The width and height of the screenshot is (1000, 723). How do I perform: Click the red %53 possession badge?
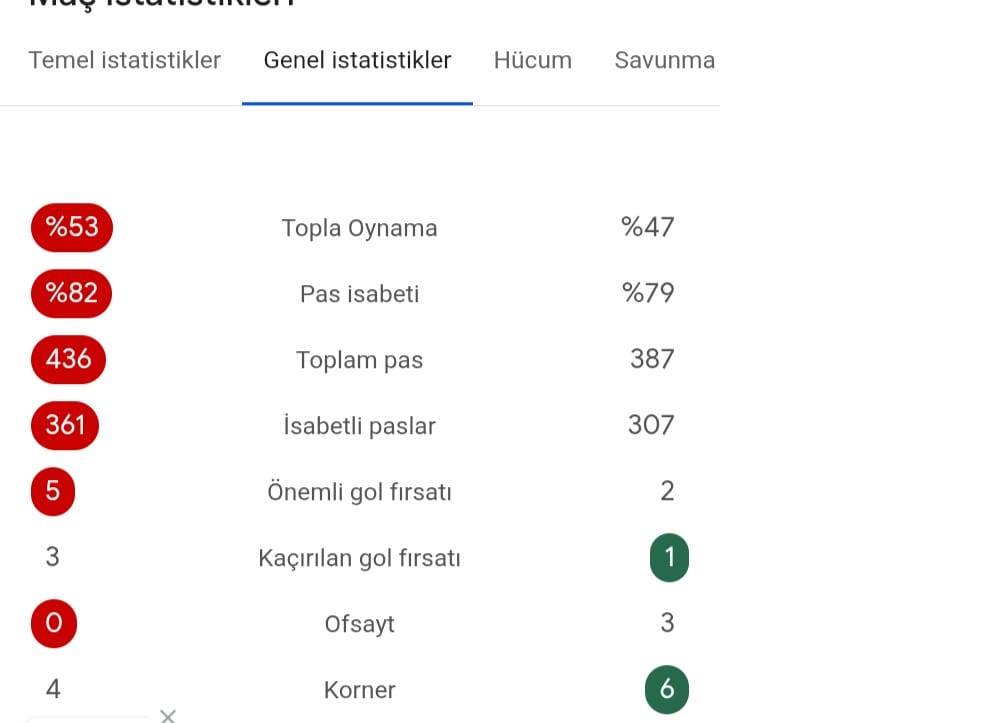(72, 226)
